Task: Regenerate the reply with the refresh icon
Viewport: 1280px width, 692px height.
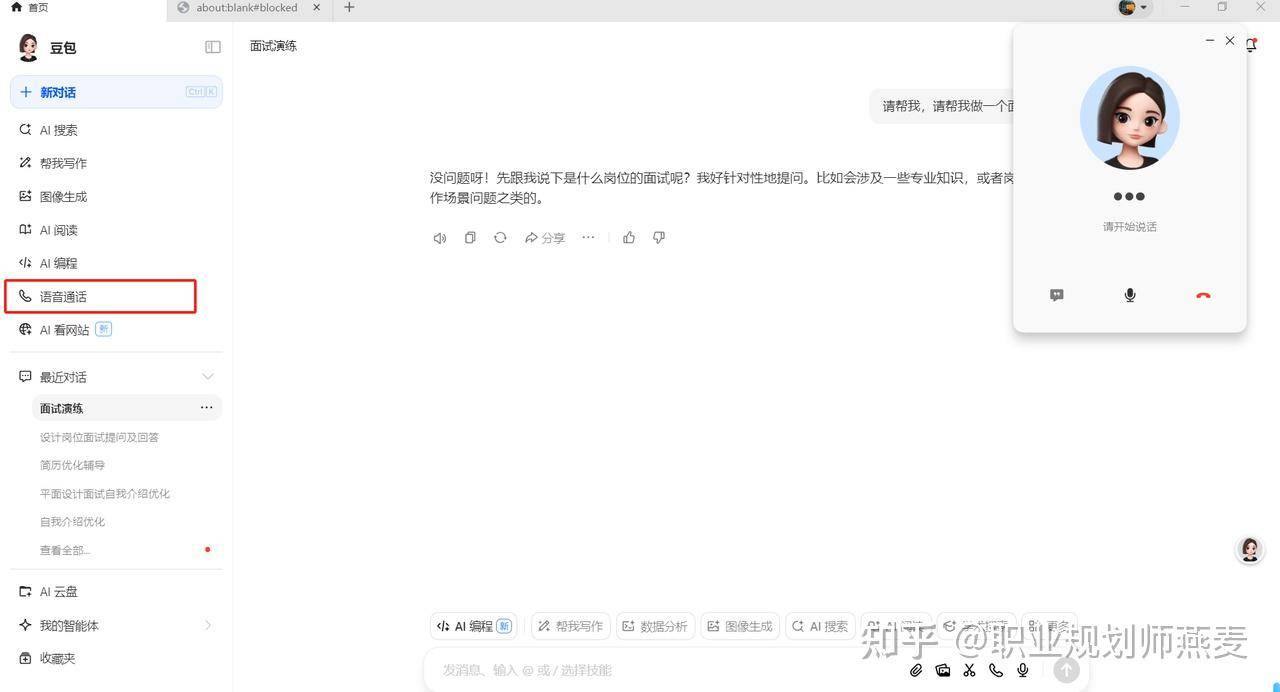Action: [x=500, y=238]
